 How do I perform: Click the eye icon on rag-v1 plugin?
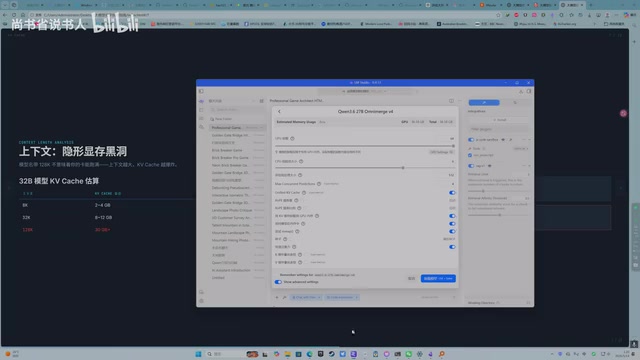coord(489,166)
